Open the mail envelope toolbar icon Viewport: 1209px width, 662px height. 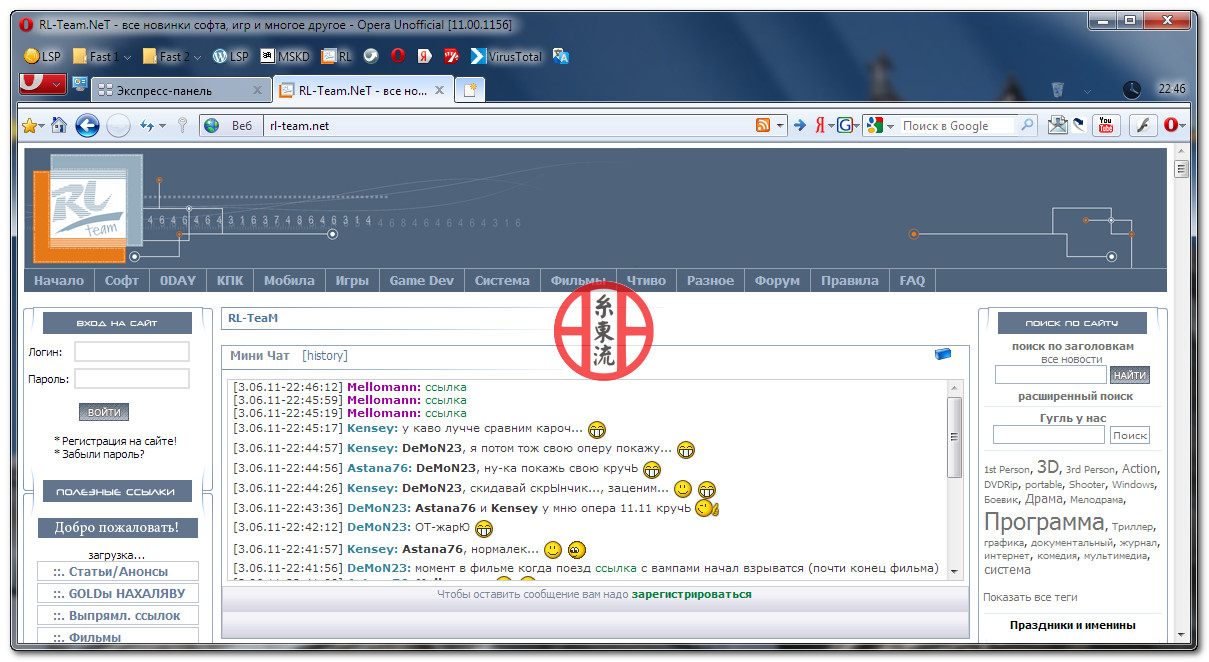pos(1057,125)
